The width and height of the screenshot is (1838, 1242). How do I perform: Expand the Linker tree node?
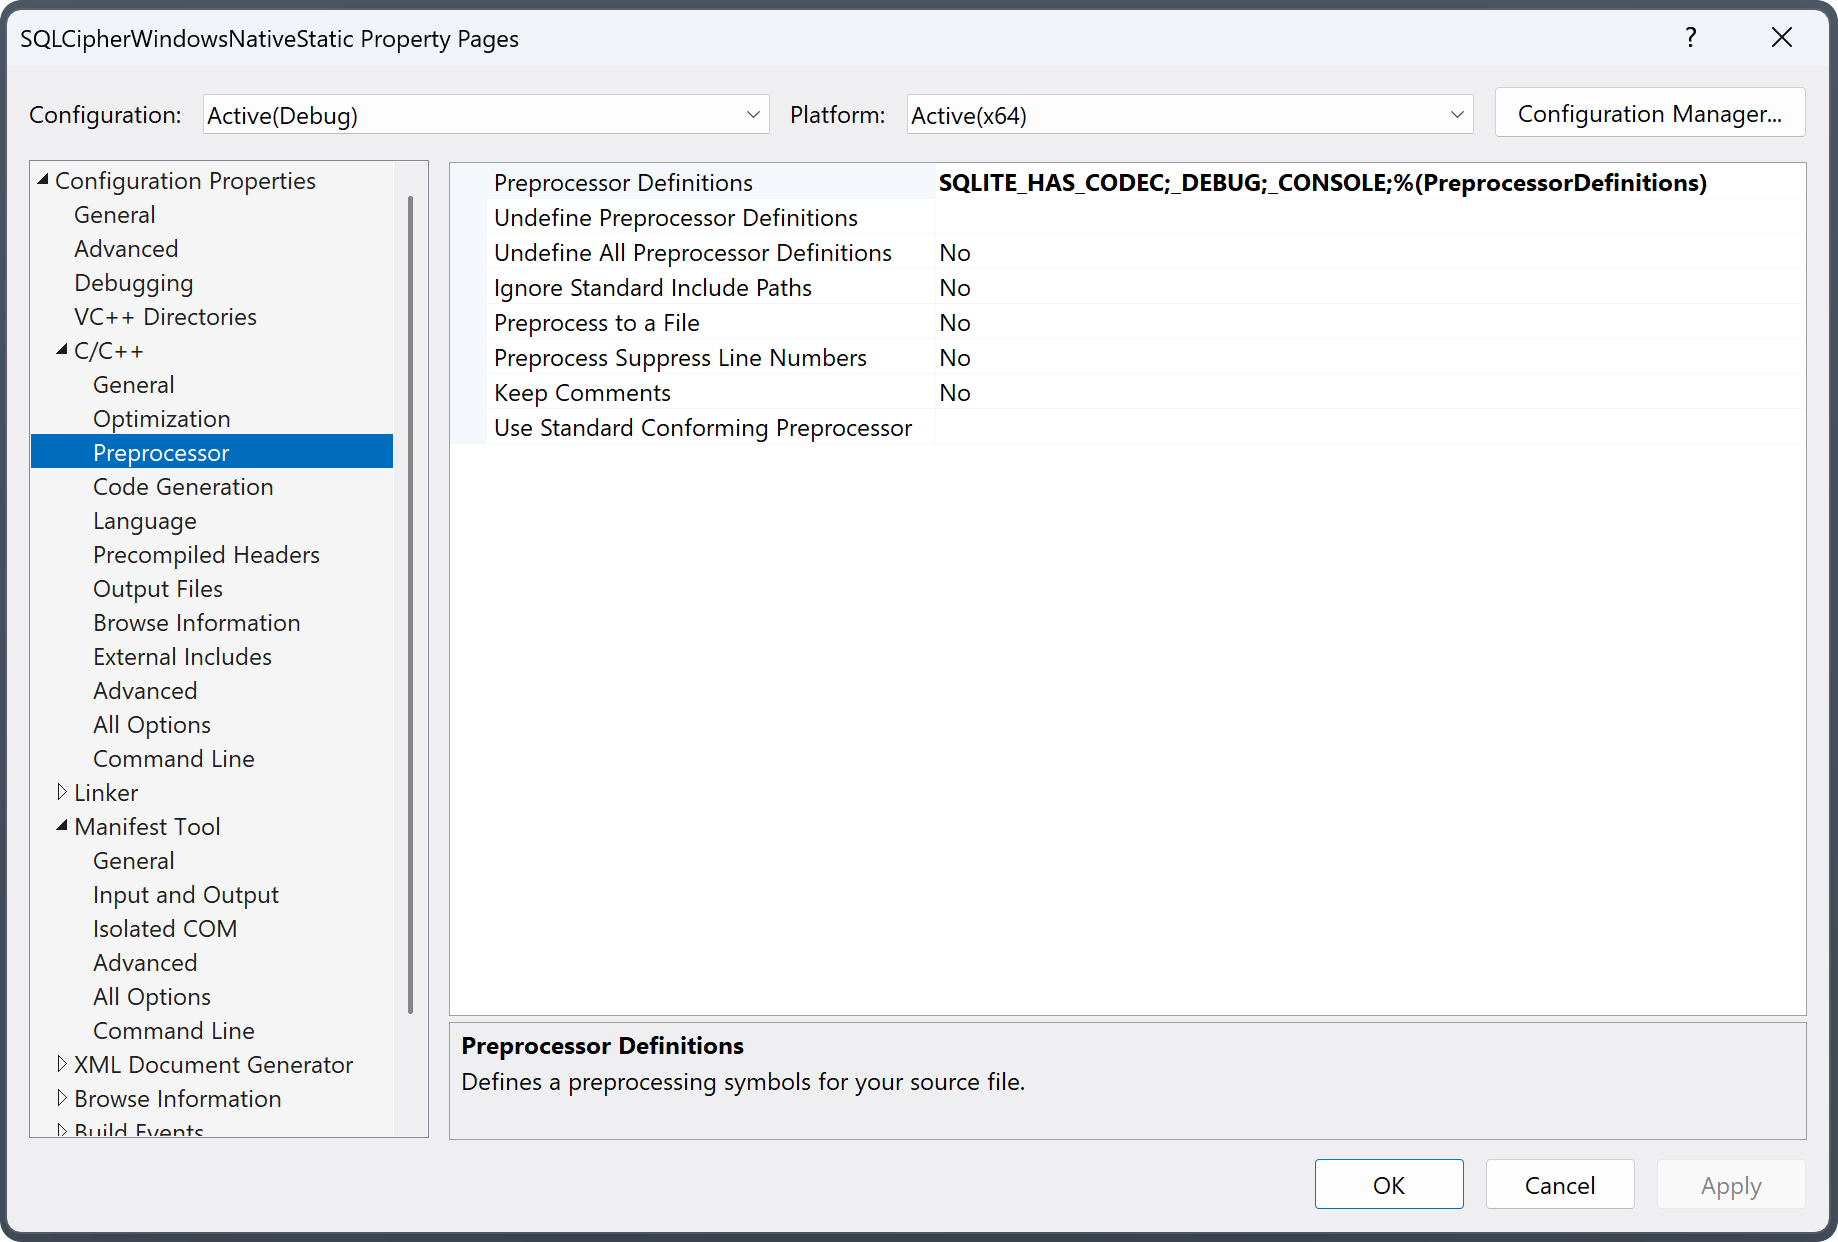[x=62, y=792]
